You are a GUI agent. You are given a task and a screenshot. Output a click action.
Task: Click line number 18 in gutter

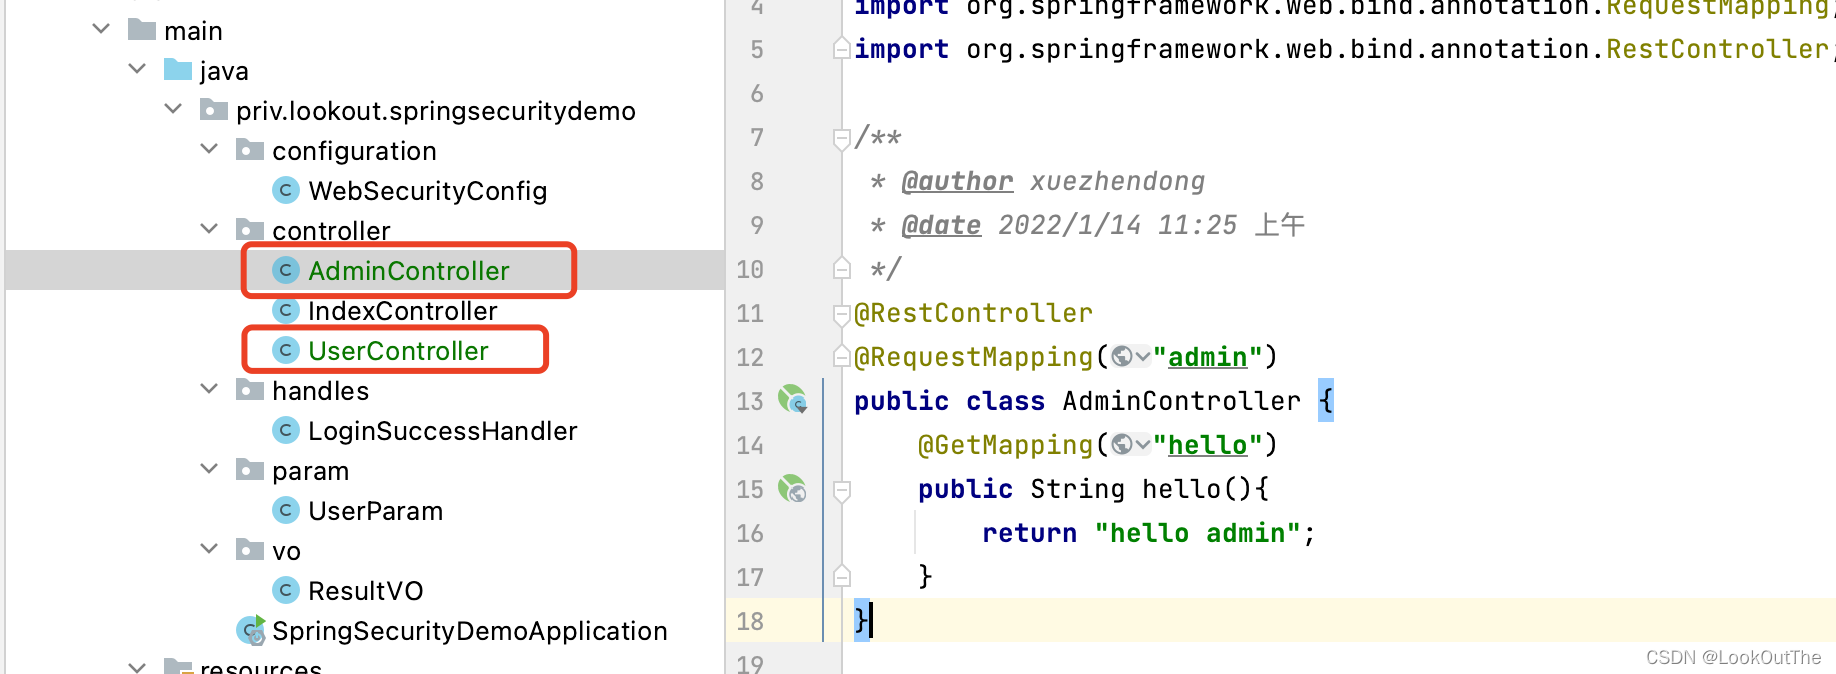coord(750,621)
